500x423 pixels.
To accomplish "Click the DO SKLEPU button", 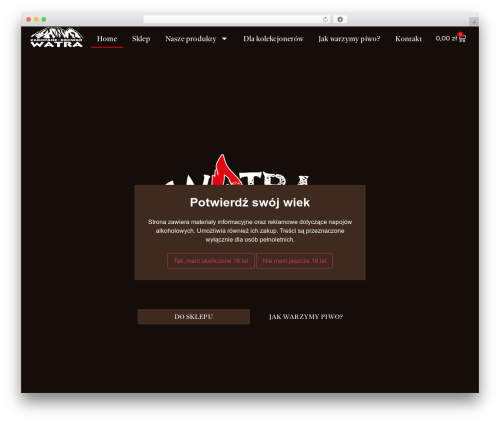I will (x=194, y=317).
